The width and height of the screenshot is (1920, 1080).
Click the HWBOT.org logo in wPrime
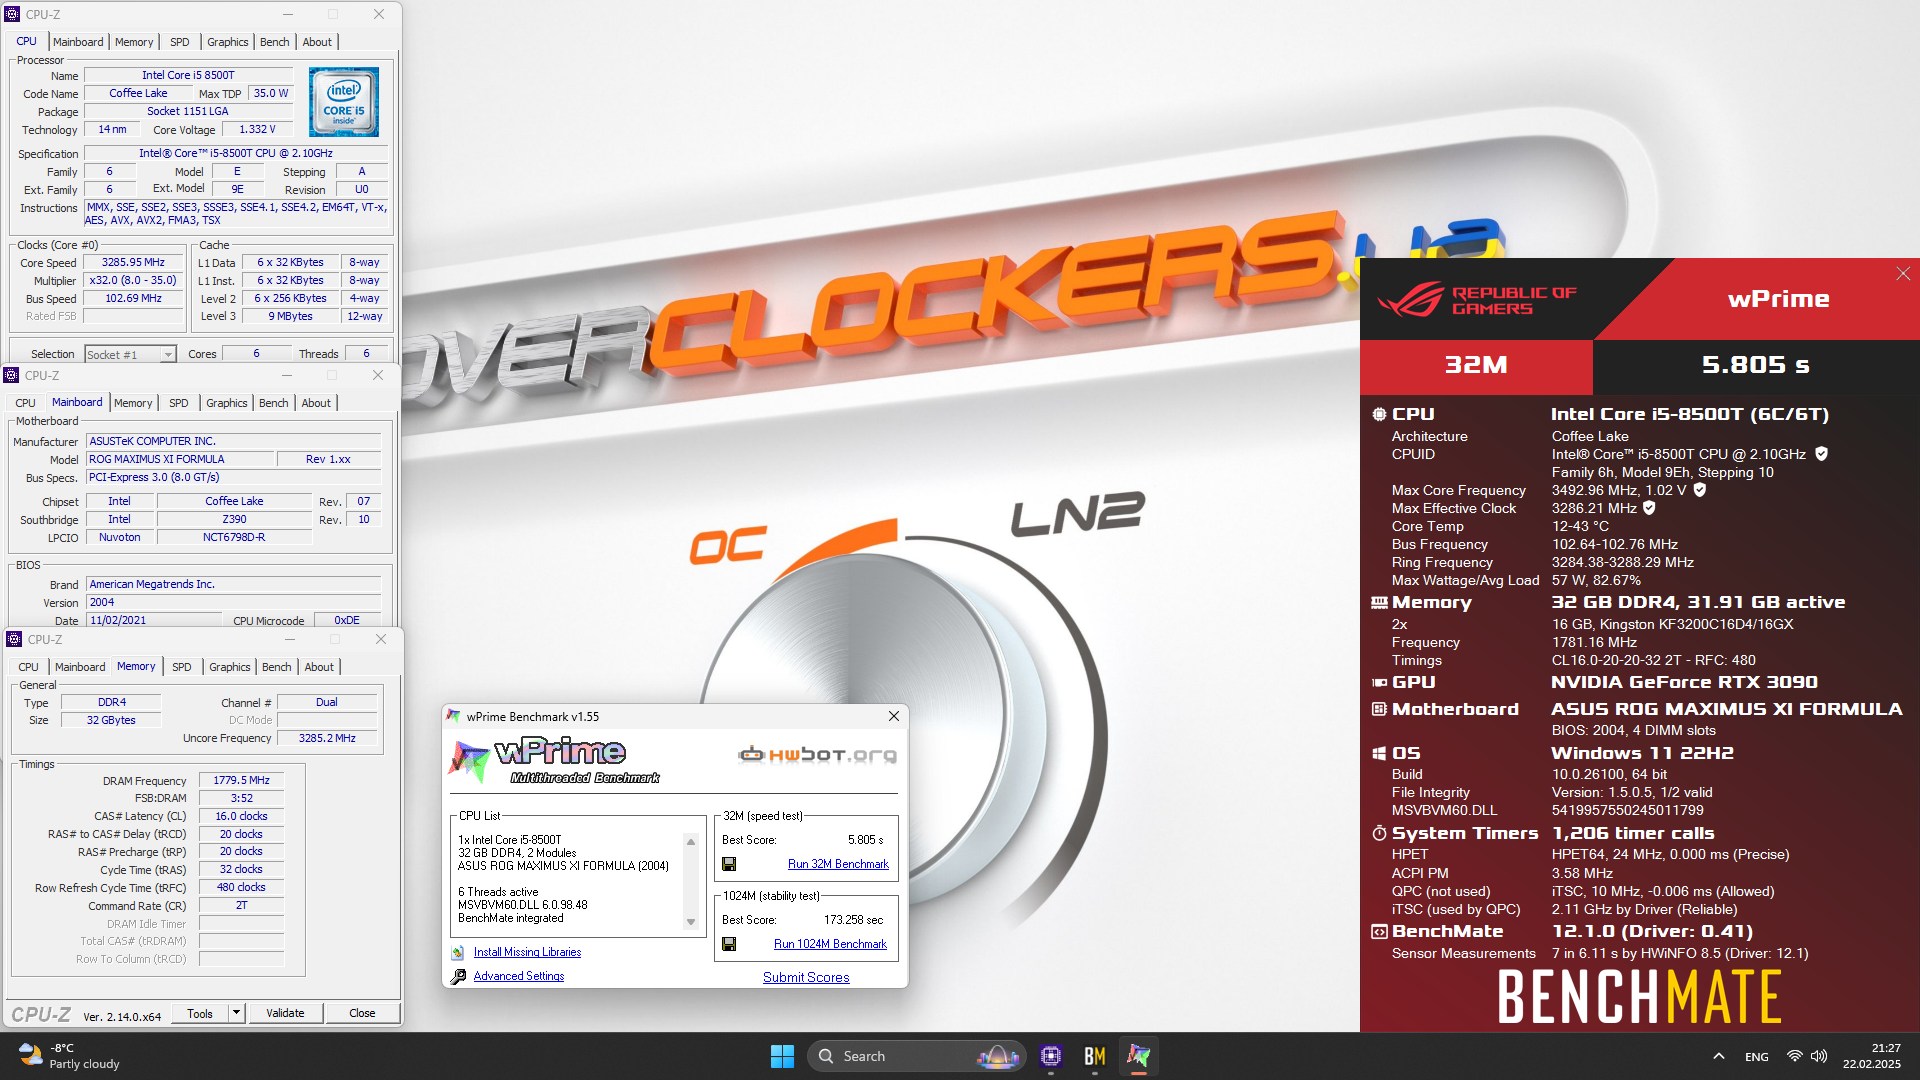(x=817, y=755)
